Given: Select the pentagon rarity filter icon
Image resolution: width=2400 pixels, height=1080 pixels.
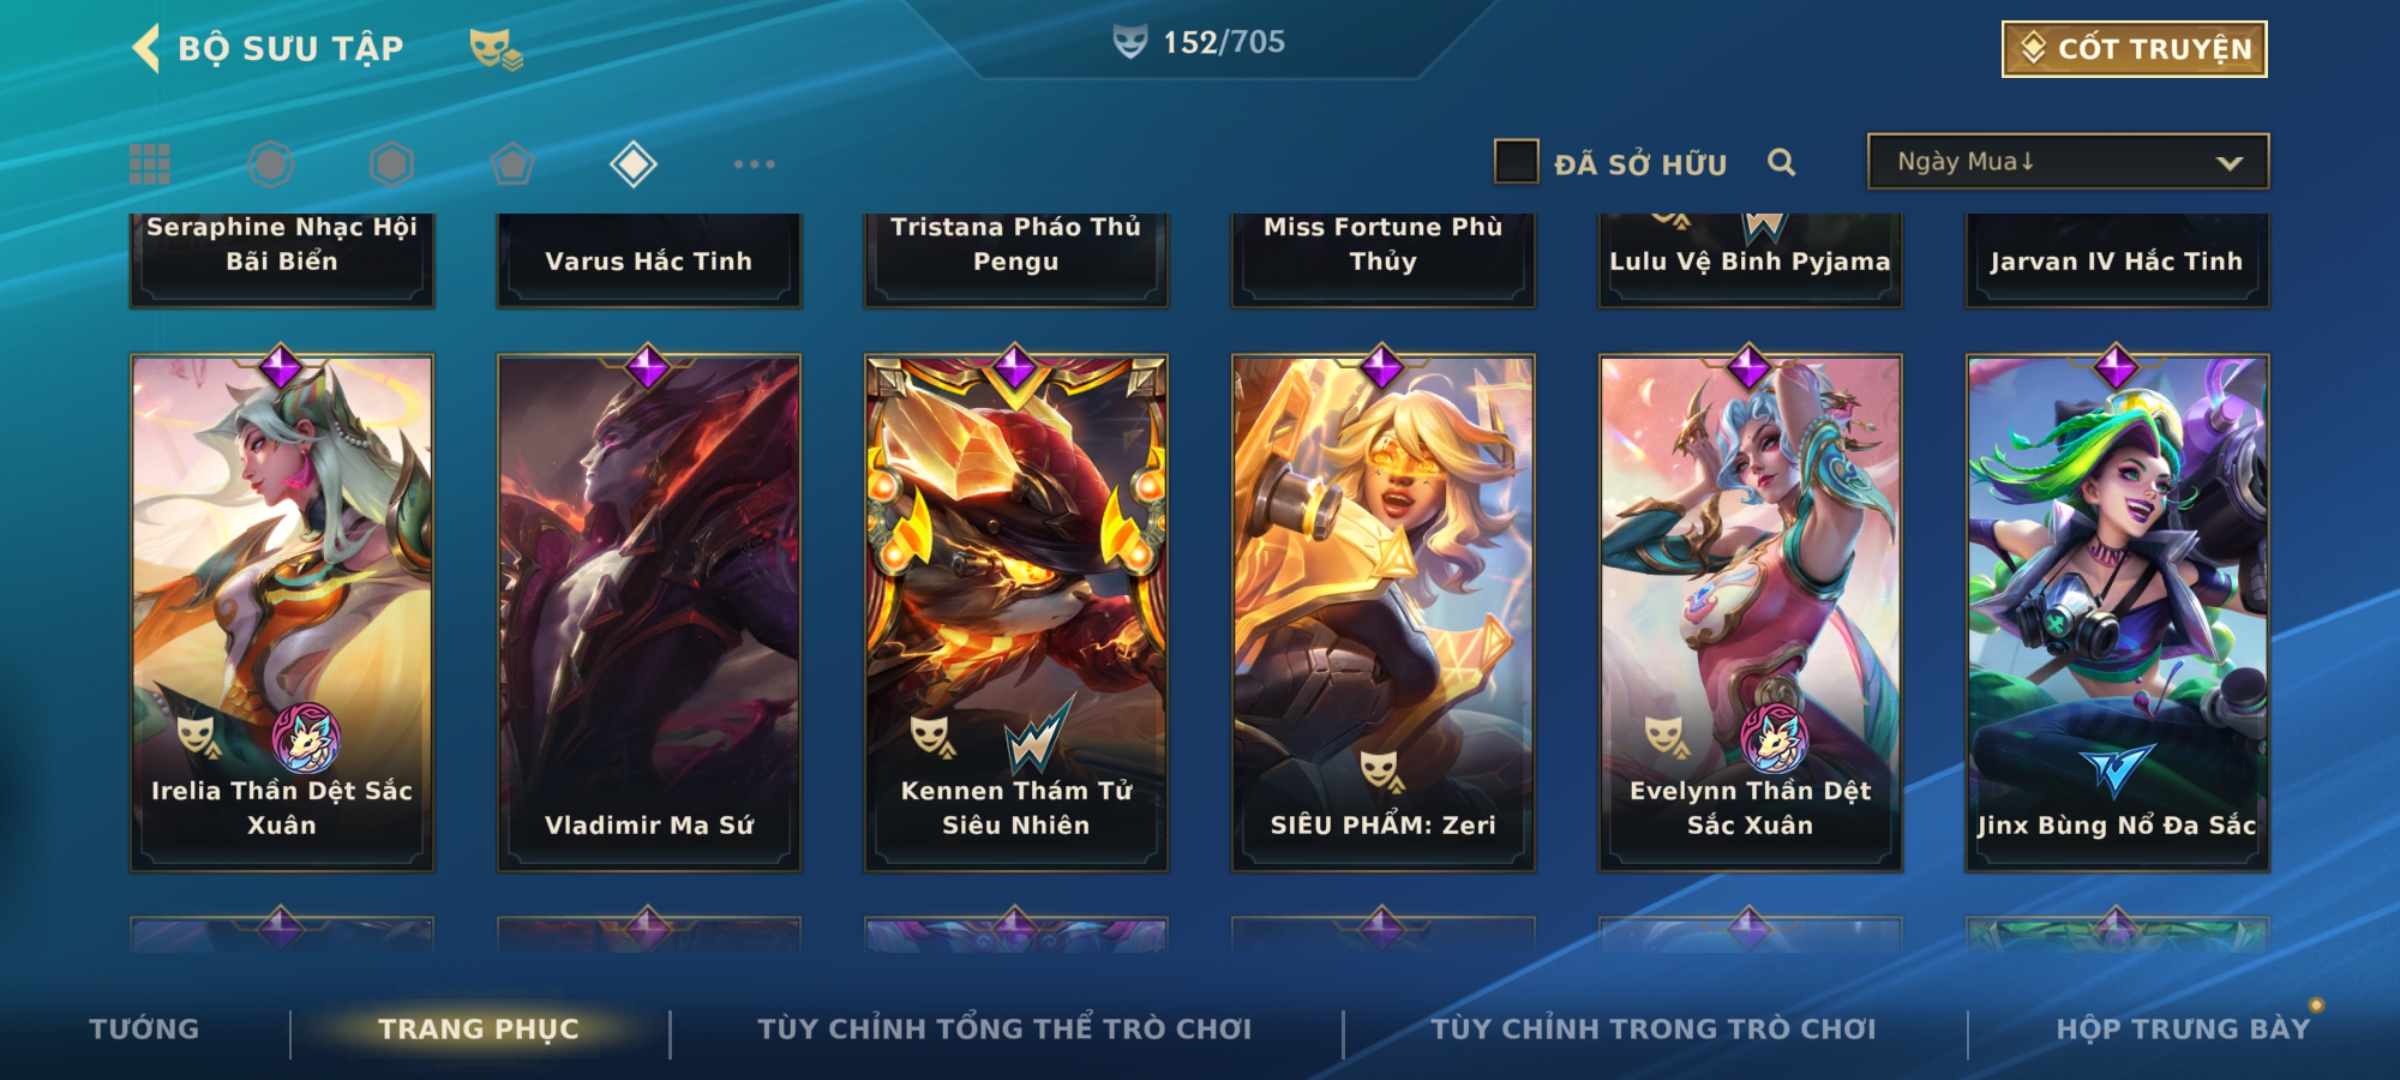Looking at the screenshot, I should coord(512,164).
